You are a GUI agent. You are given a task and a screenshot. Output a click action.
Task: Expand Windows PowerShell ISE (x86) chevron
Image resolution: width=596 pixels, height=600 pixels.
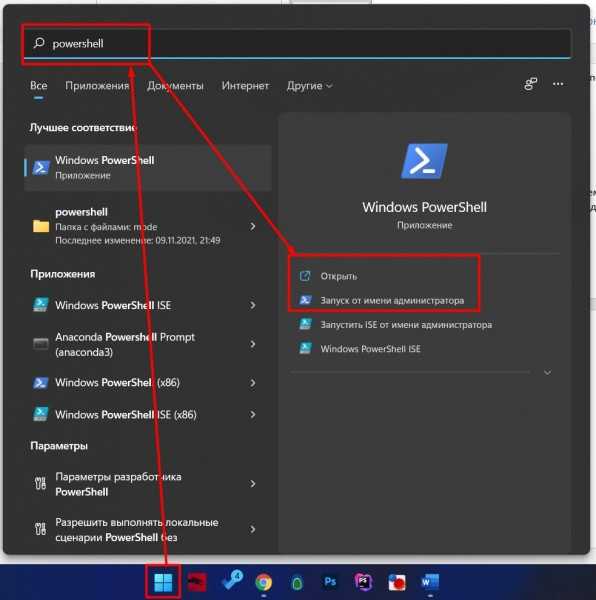pos(252,414)
